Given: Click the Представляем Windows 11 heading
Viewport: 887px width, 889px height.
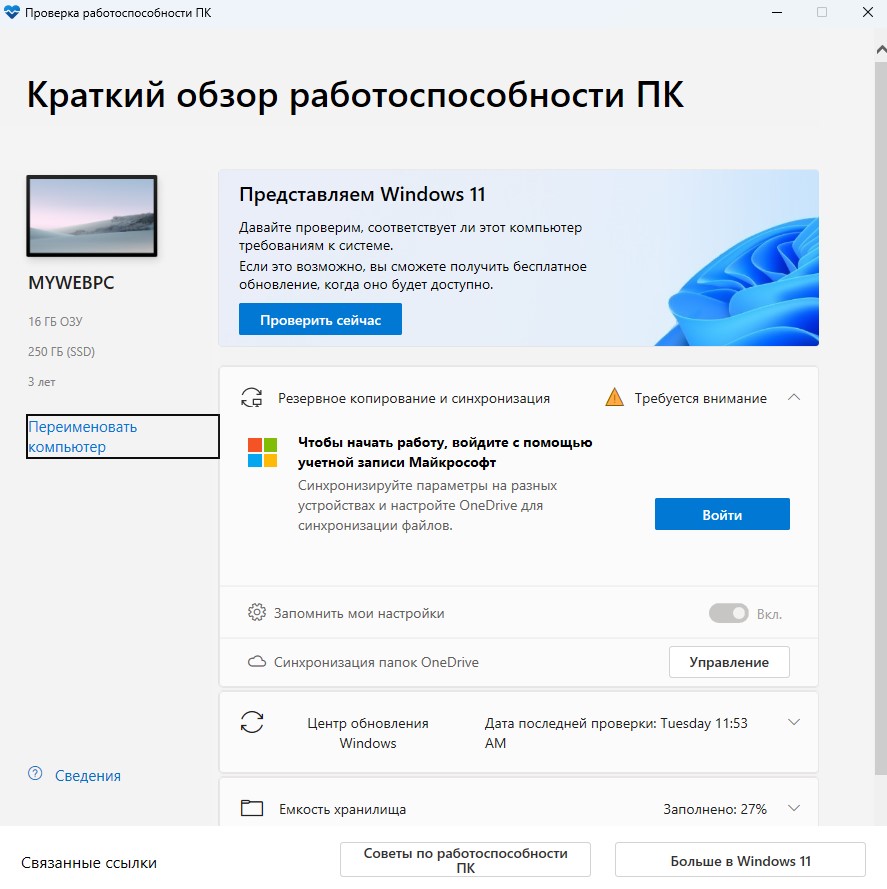Looking at the screenshot, I should (x=362, y=194).
